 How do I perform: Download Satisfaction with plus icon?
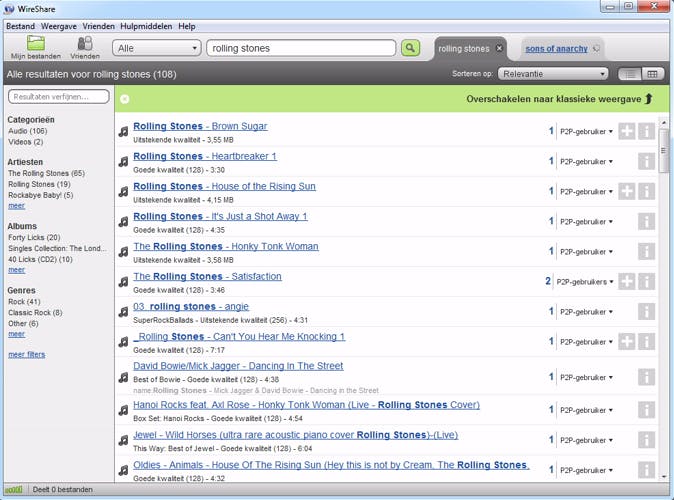[x=627, y=282]
